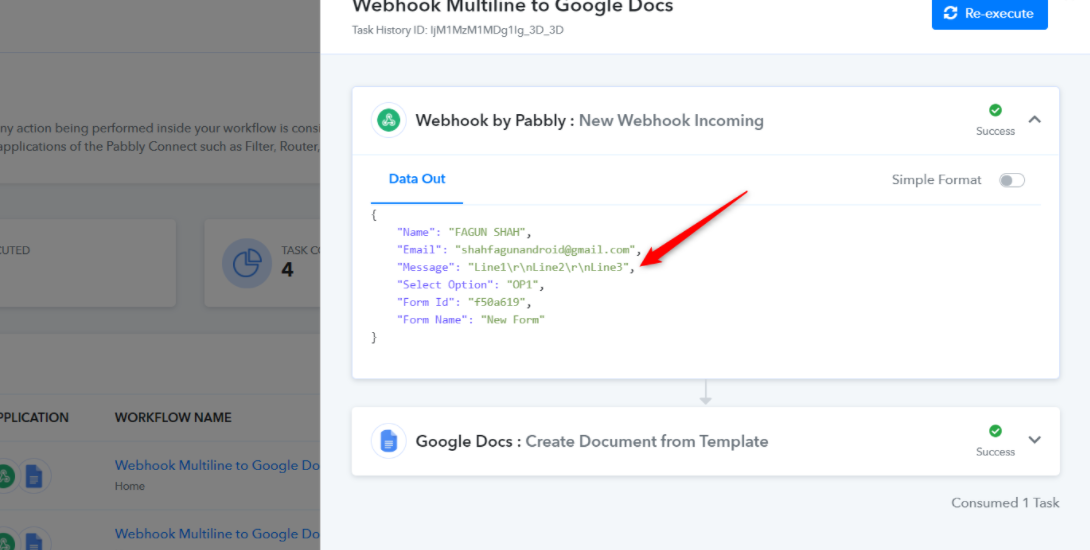
Task: Collapse the Webhook by Pabbly step chevron
Action: point(1035,120)
